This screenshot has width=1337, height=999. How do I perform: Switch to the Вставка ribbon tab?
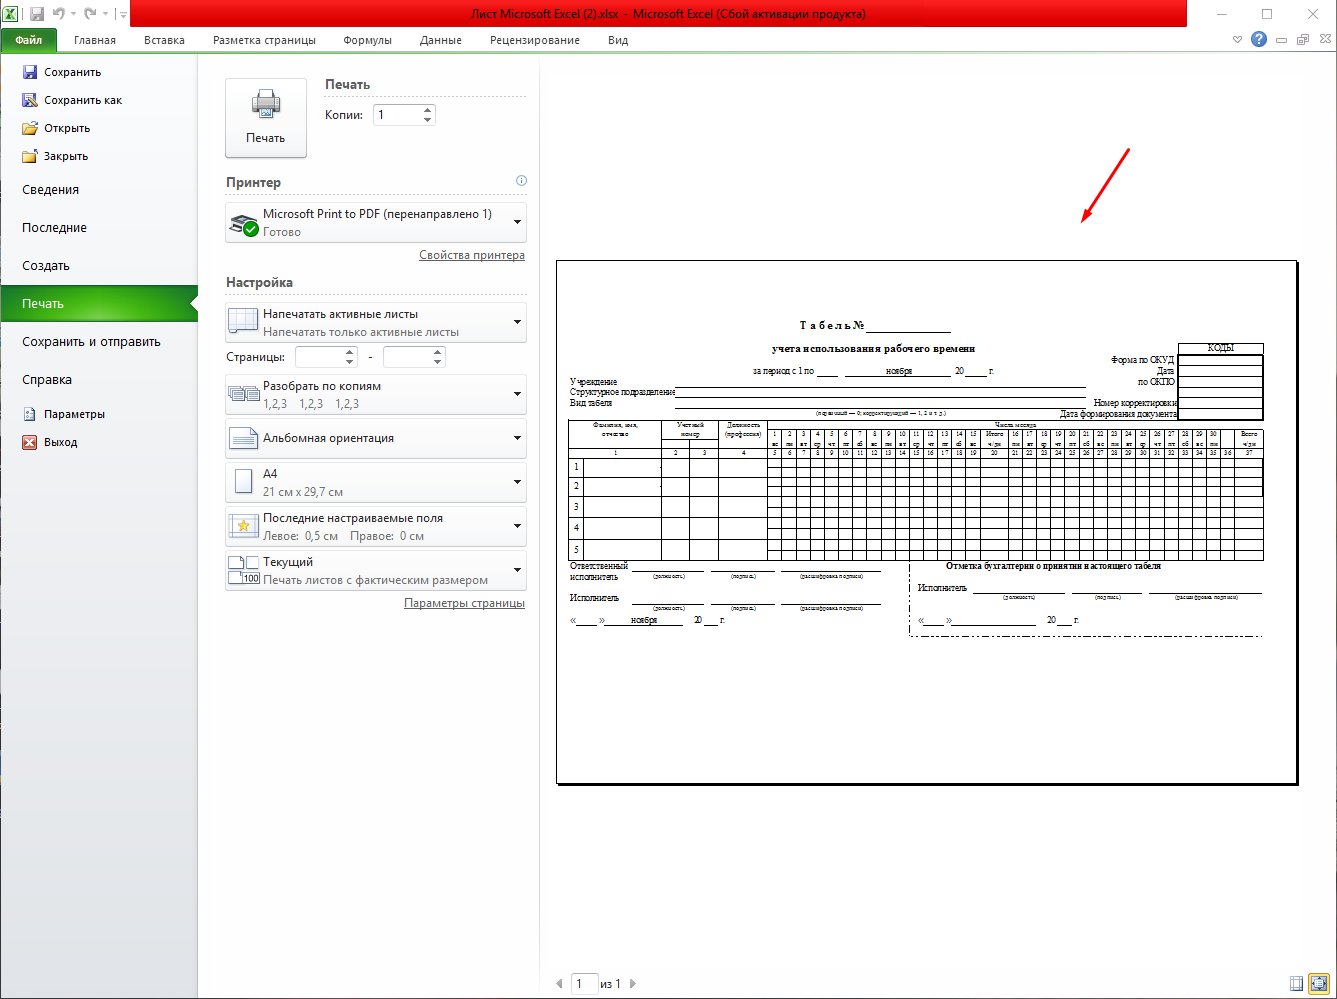164,40
